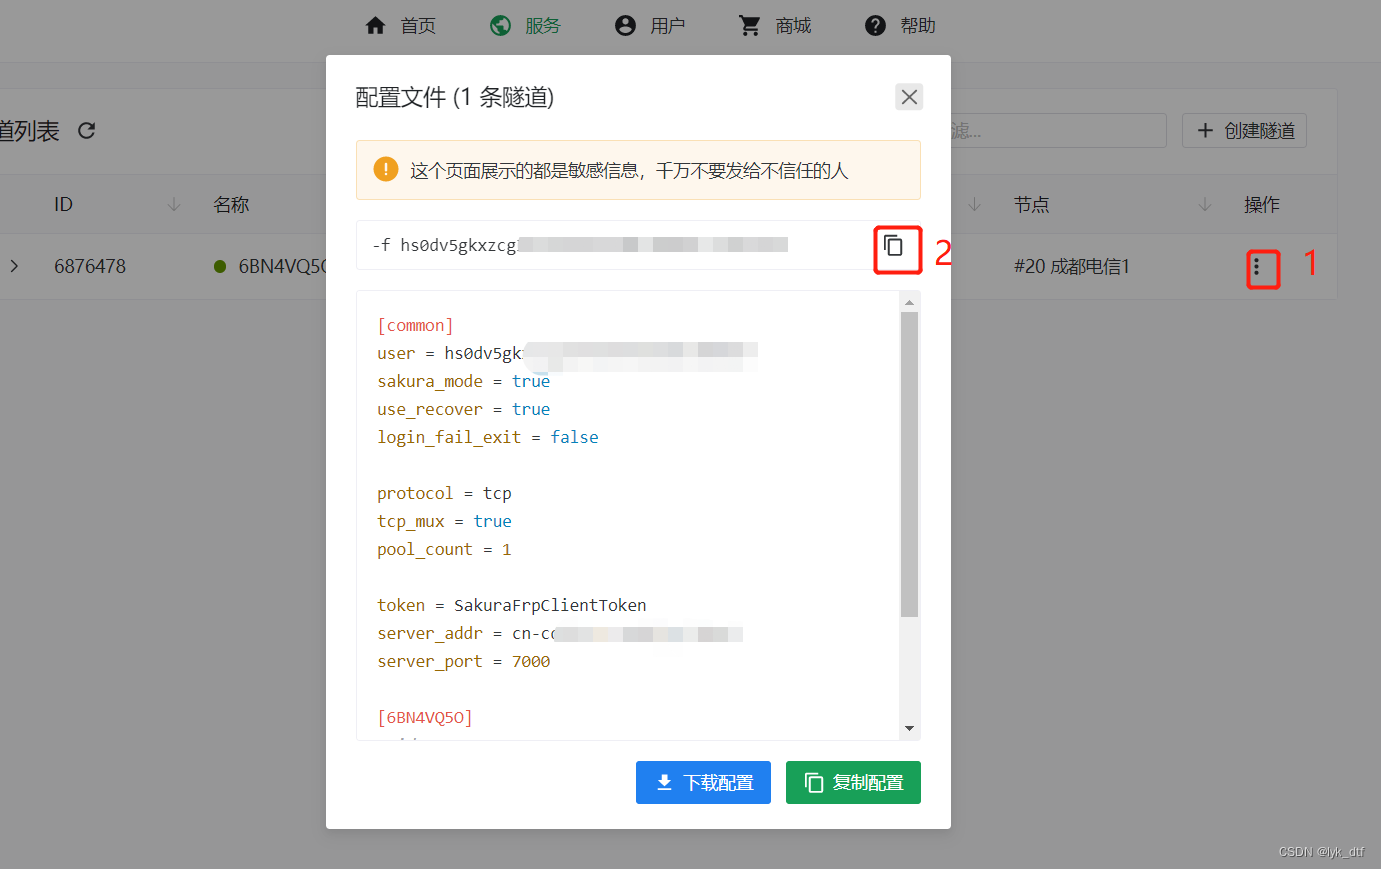Click the 复制配置 button
This screenshot has width=1381, height=869.
[853, 782]
